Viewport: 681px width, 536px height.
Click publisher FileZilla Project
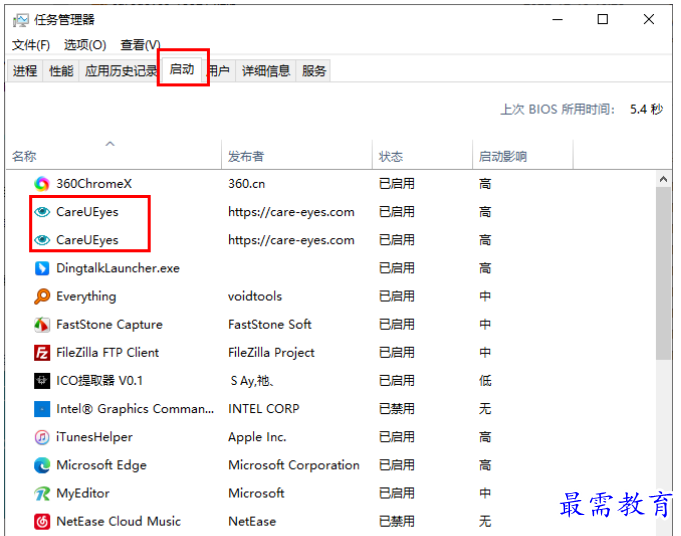tap(271, 353)
